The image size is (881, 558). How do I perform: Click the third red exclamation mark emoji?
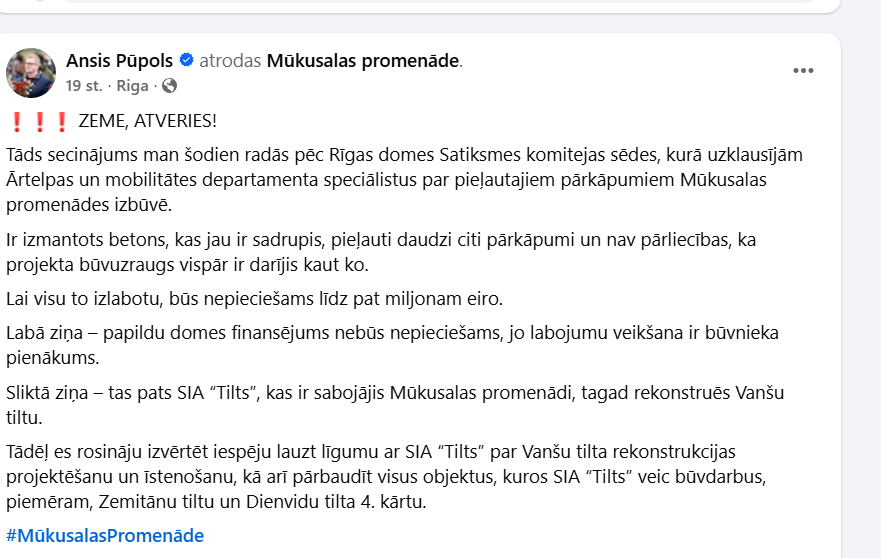click(x=61, y=122)
